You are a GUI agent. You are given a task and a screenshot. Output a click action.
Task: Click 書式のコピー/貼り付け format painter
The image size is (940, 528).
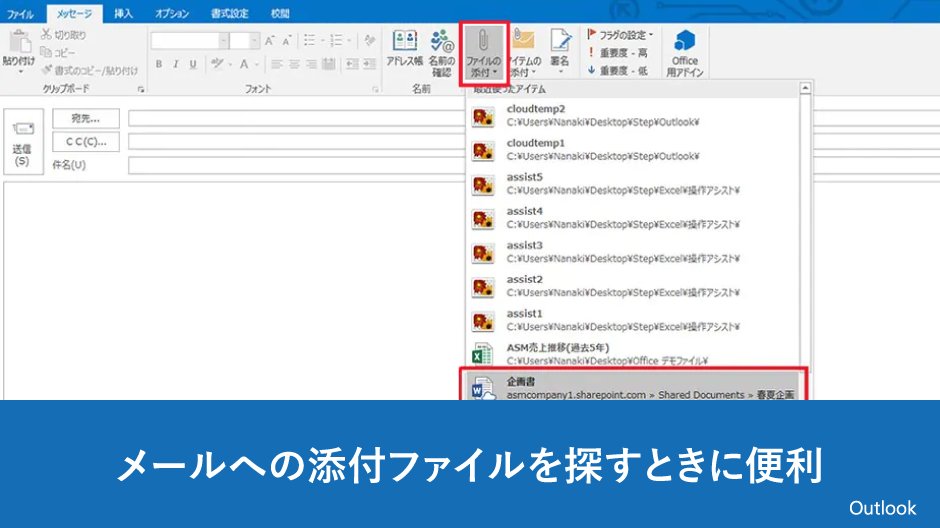pos(89,70)
